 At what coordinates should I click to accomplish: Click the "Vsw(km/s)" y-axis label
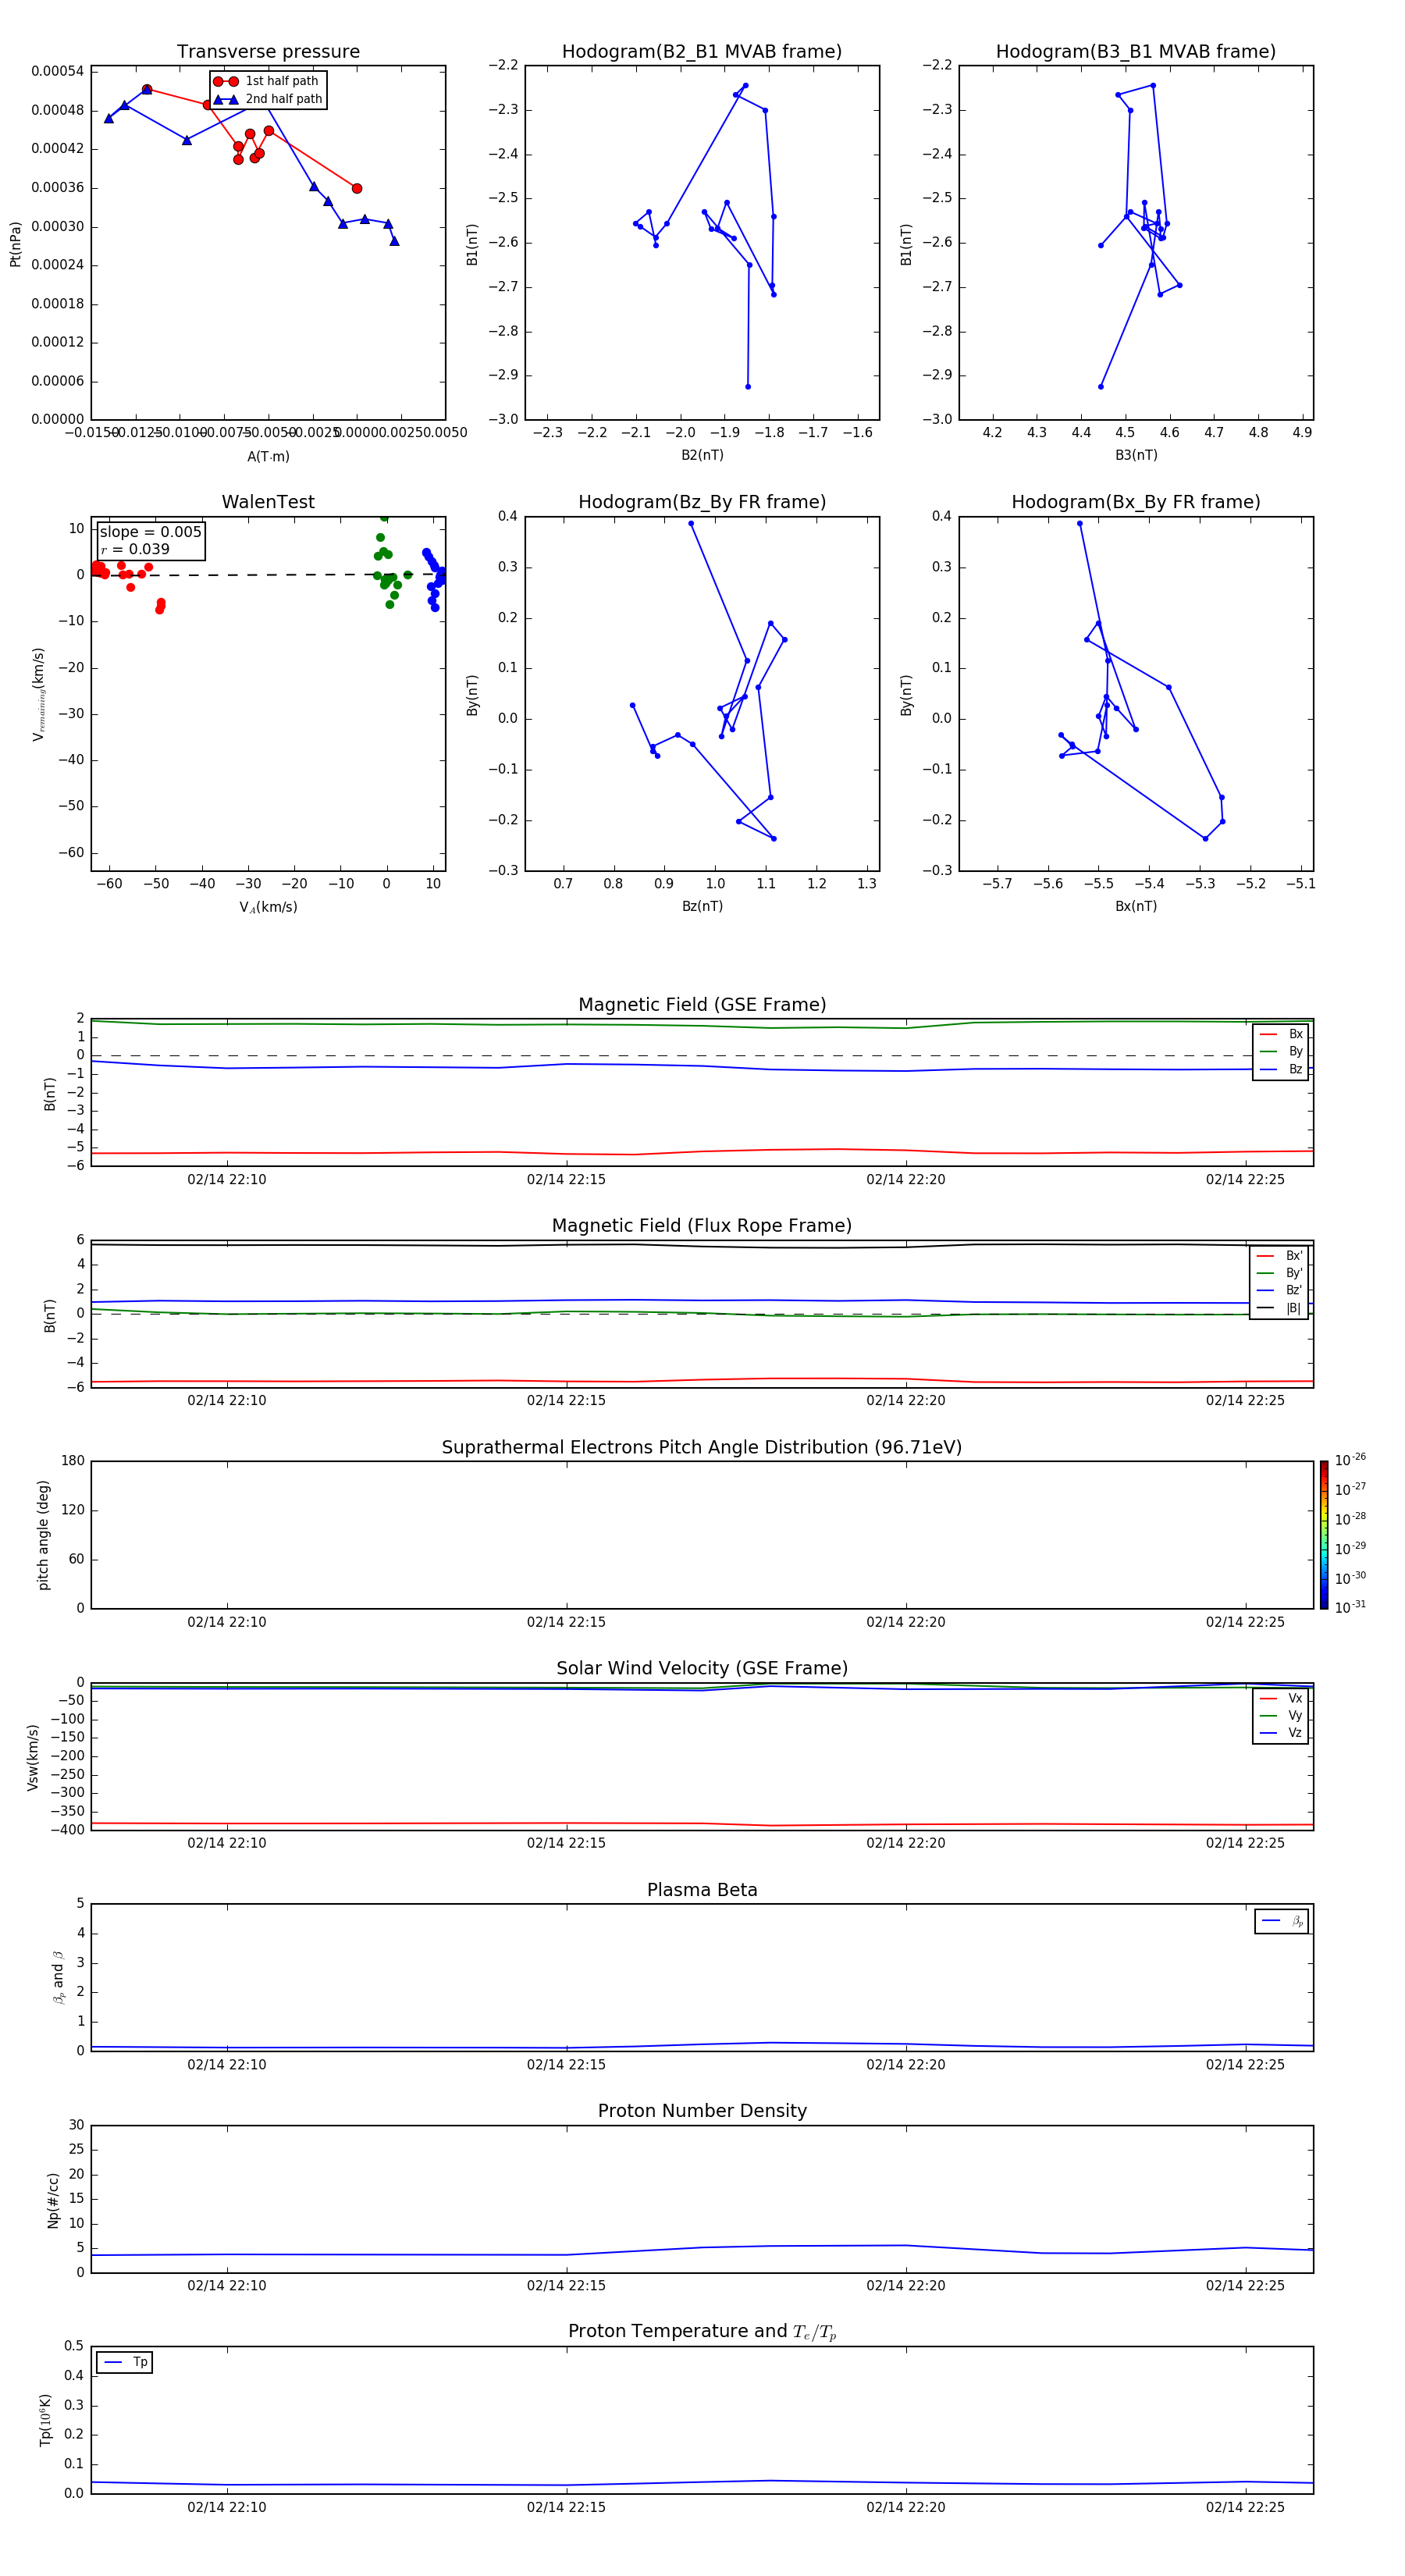point(32,1757)
